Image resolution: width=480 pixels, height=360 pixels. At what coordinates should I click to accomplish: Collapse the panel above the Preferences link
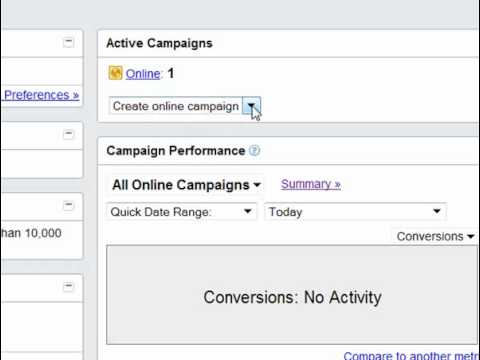(x=68, y=42)
